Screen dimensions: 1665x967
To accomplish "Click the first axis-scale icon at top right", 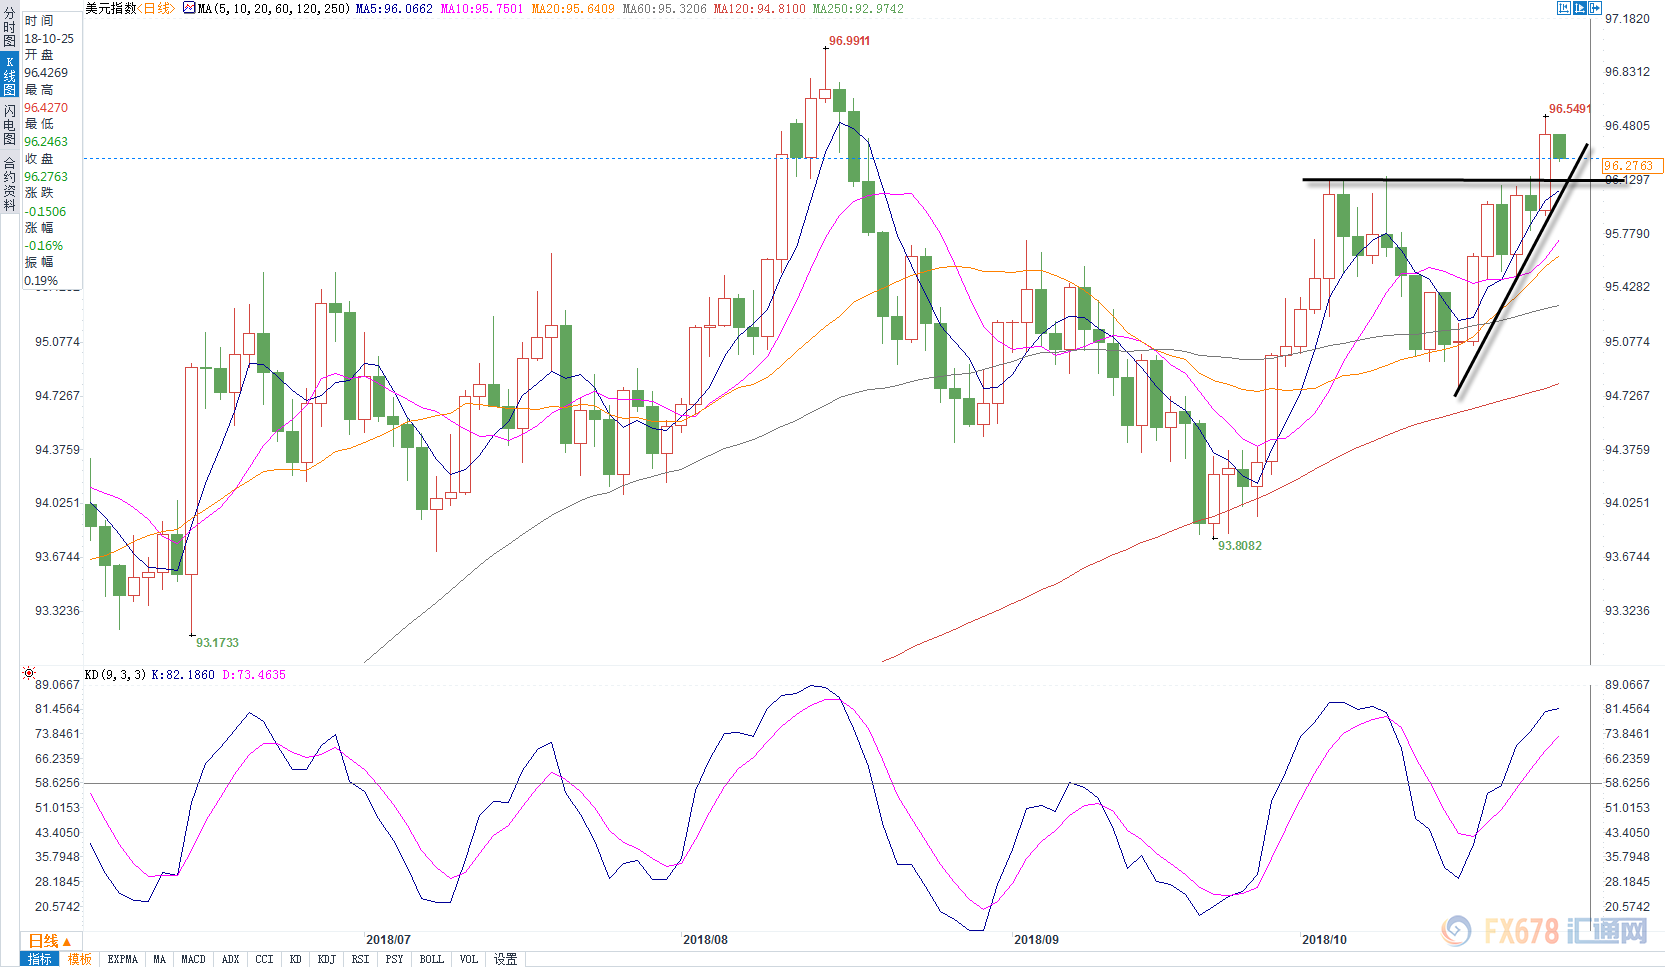I will click(x=1564, y=8).
